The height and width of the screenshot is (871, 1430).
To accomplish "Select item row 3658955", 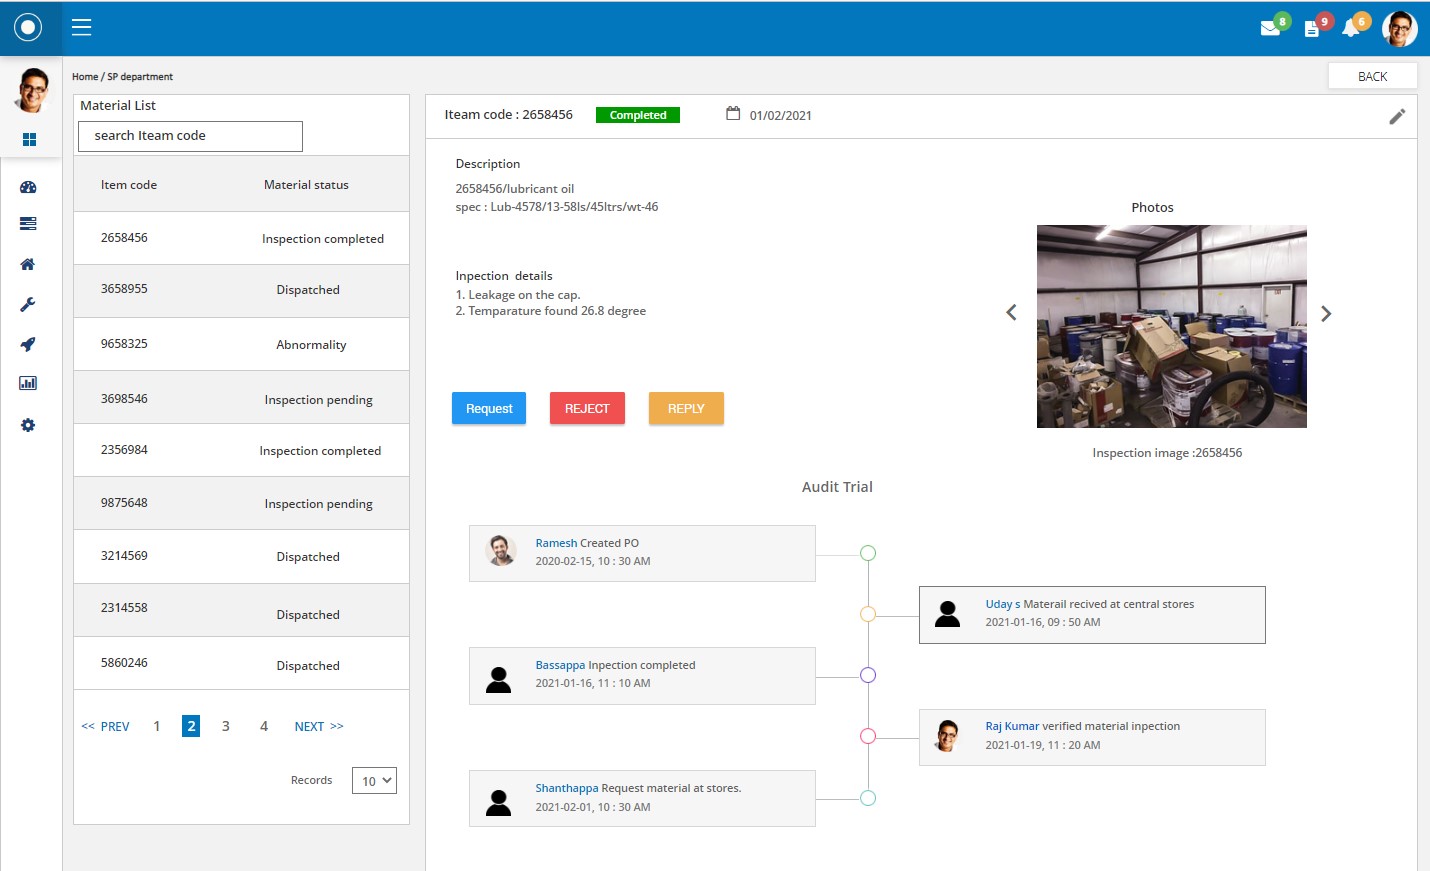I will coord(241,291).
